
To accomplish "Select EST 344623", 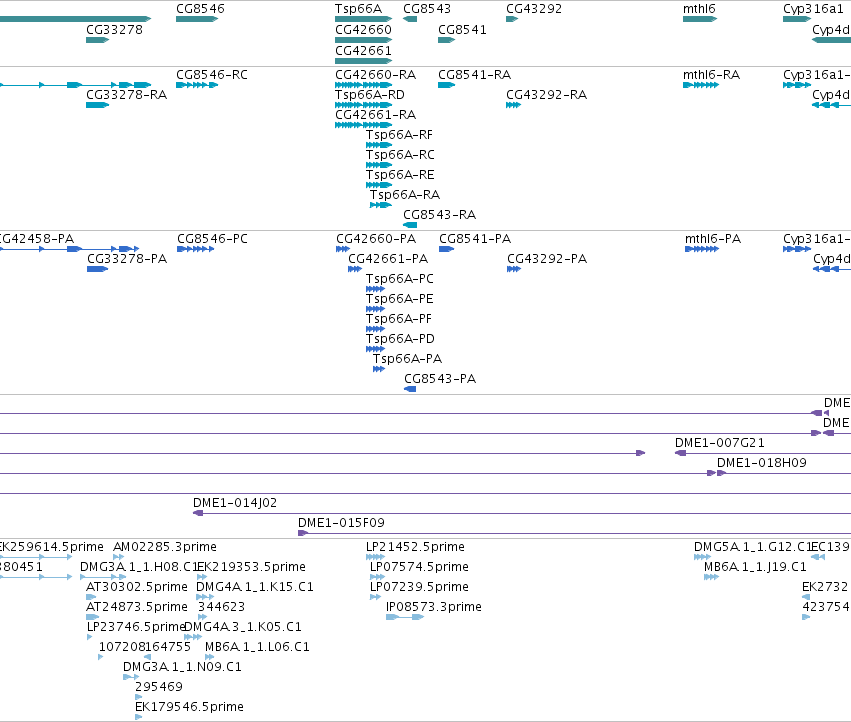I will 221,607.
